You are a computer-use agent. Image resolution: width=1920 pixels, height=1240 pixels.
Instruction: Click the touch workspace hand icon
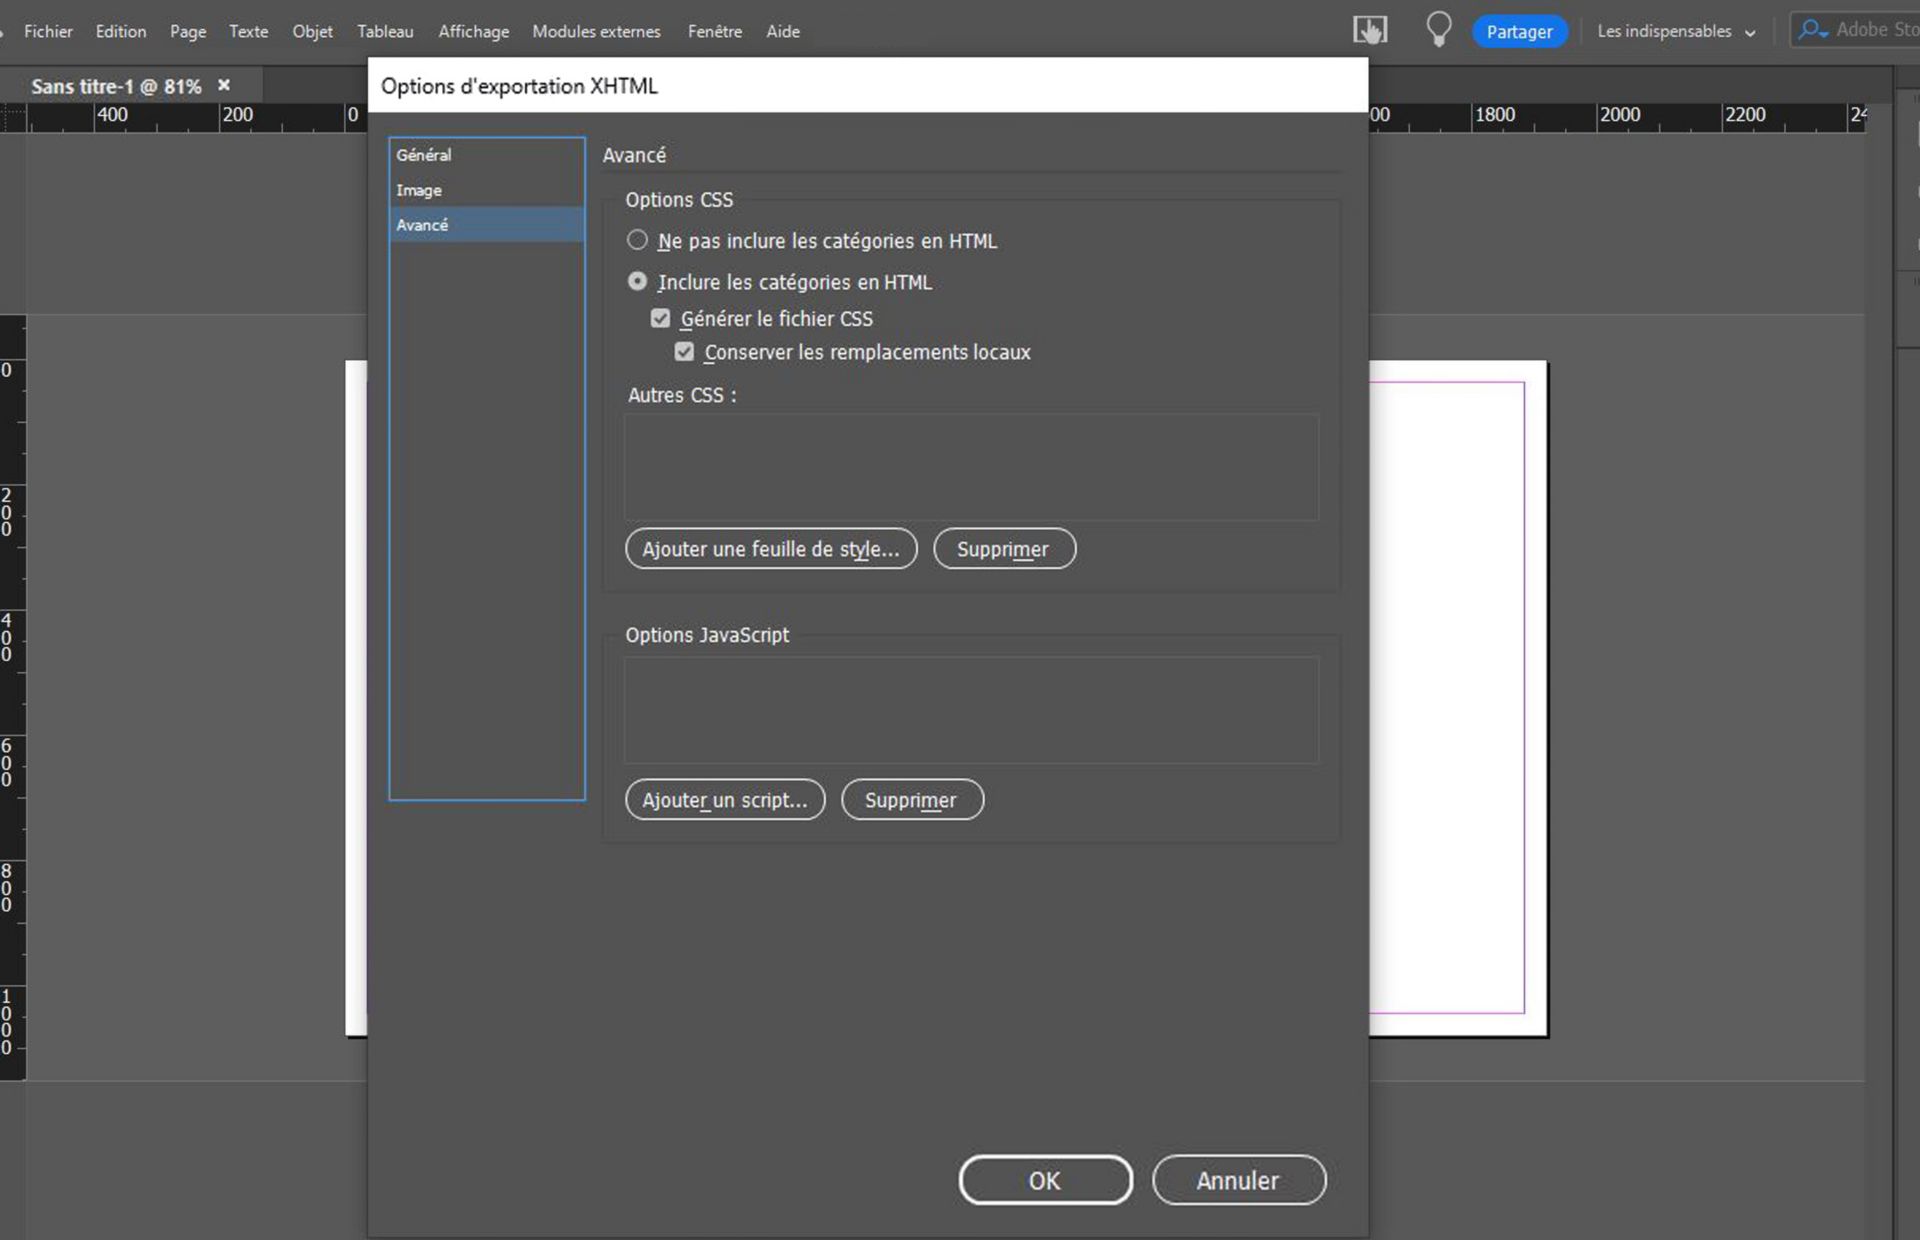pyautogui.click(x=1369, y=30)
